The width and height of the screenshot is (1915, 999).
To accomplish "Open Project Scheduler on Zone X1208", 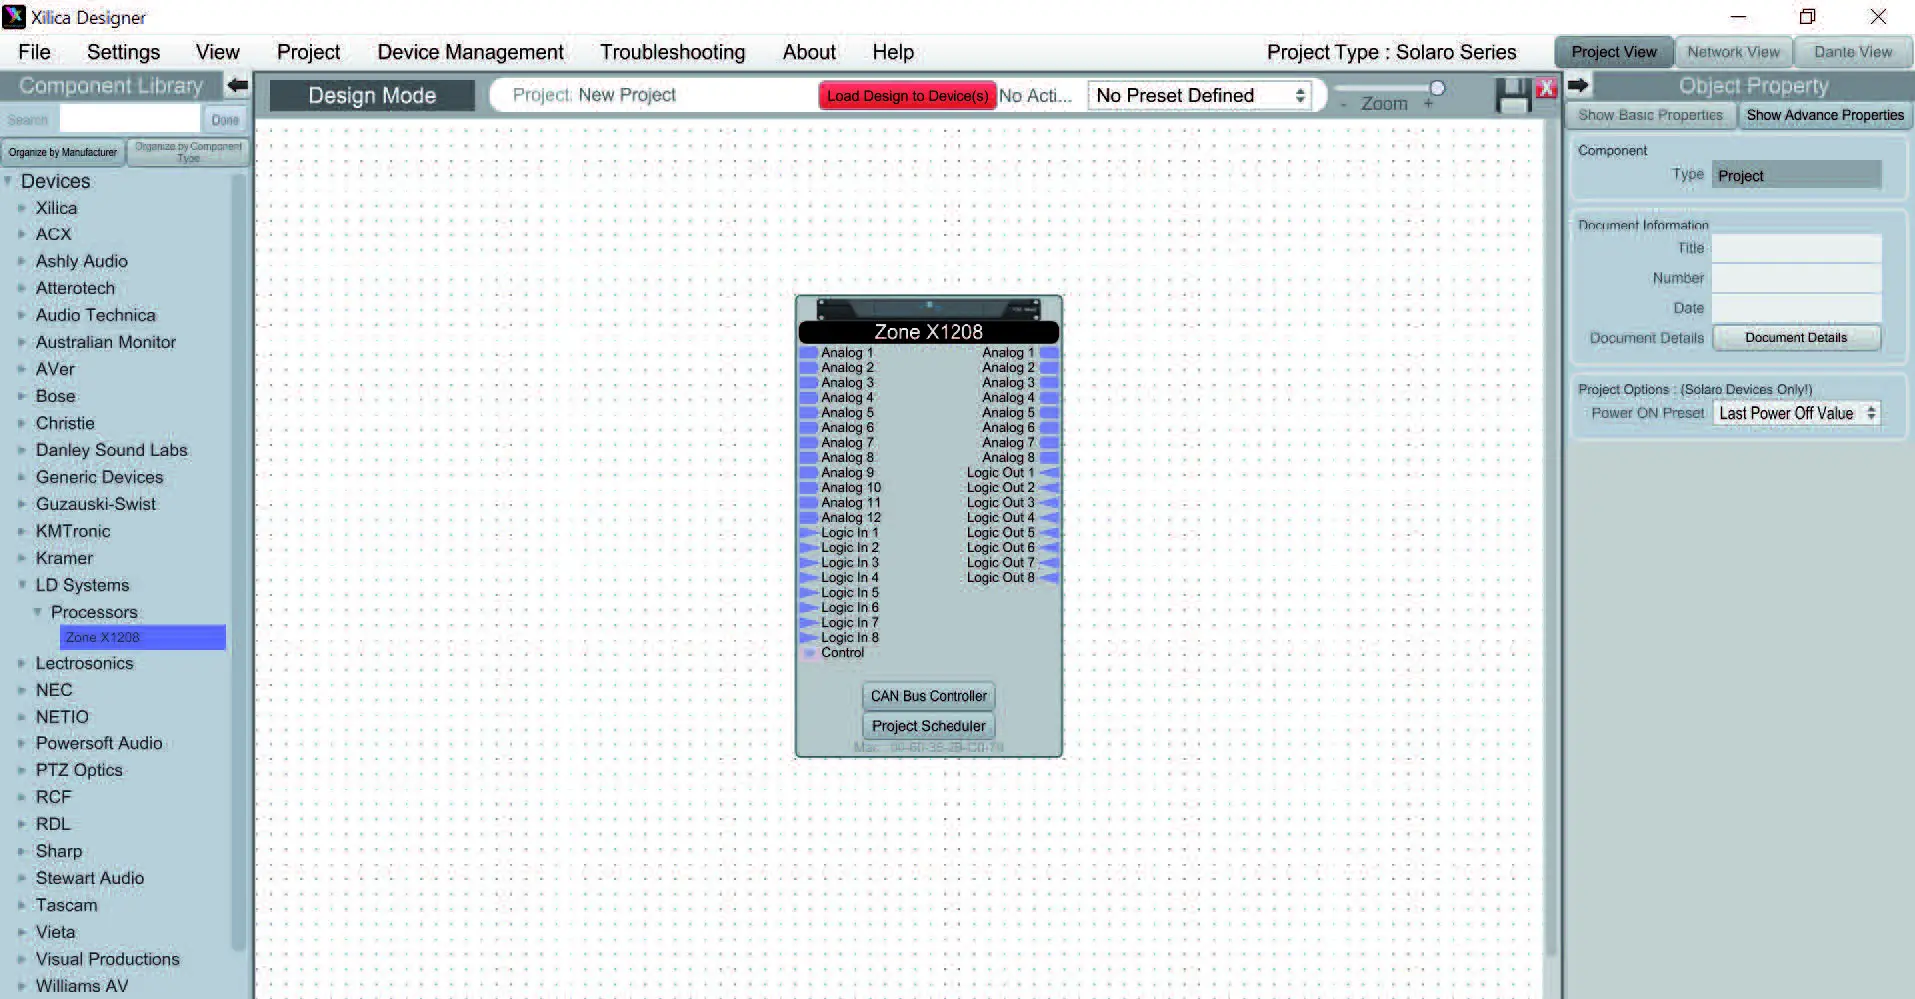I will click(x=927, y=726).
